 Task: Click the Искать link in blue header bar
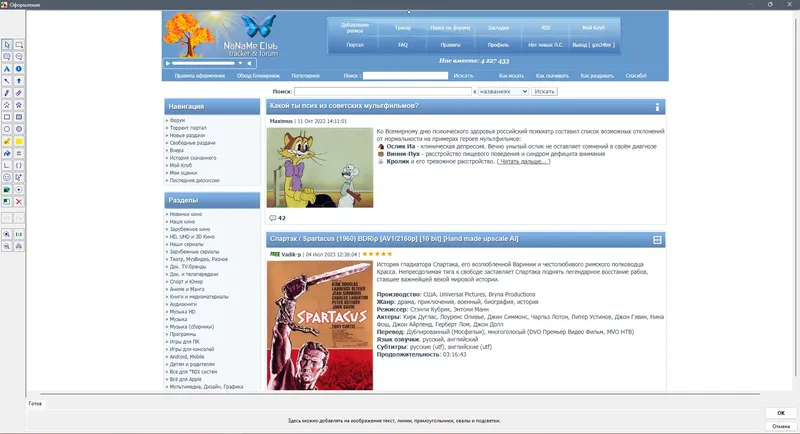(463, 75)
